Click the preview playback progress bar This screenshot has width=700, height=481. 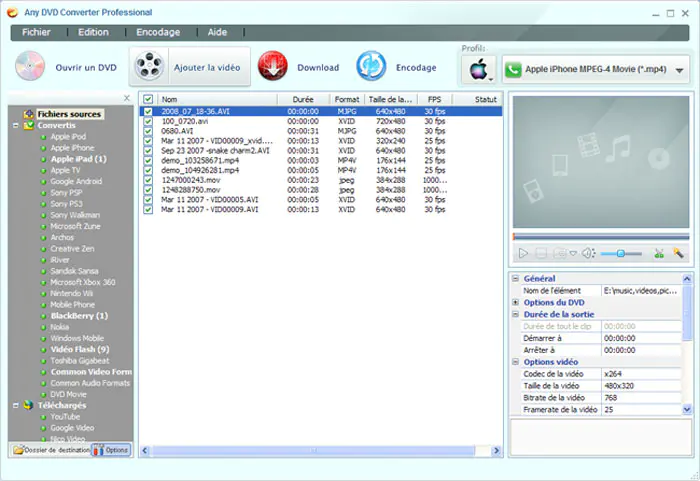(601, 237)
